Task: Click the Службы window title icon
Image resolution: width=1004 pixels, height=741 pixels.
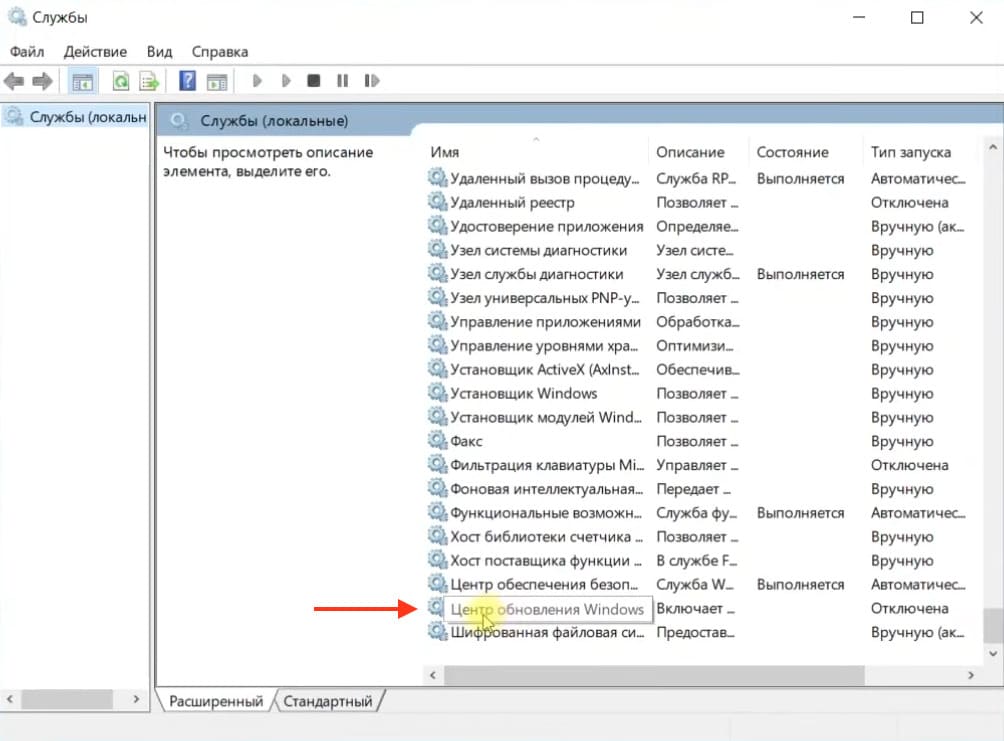Action: tap(17, 16)
